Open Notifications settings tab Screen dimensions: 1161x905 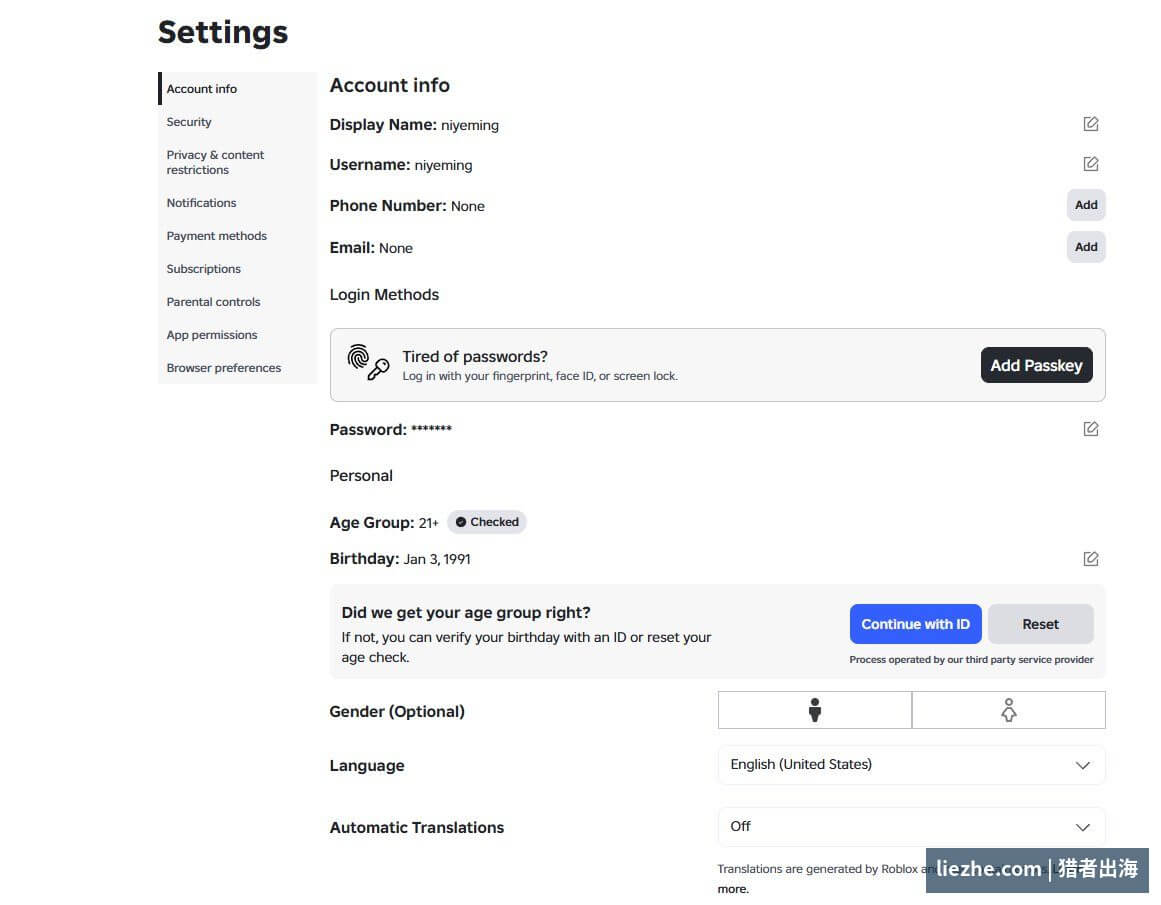237,203
